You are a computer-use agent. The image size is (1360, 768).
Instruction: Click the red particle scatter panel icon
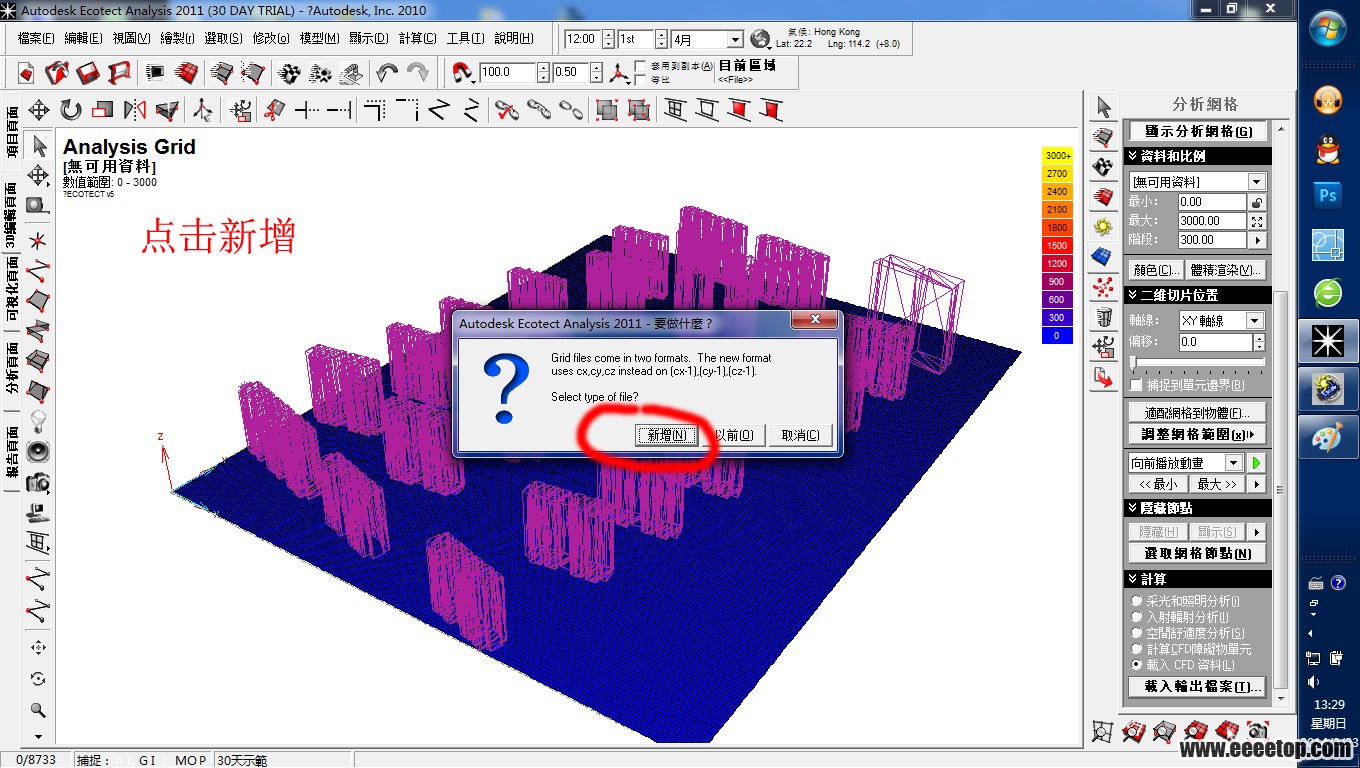coord(1103,288)
